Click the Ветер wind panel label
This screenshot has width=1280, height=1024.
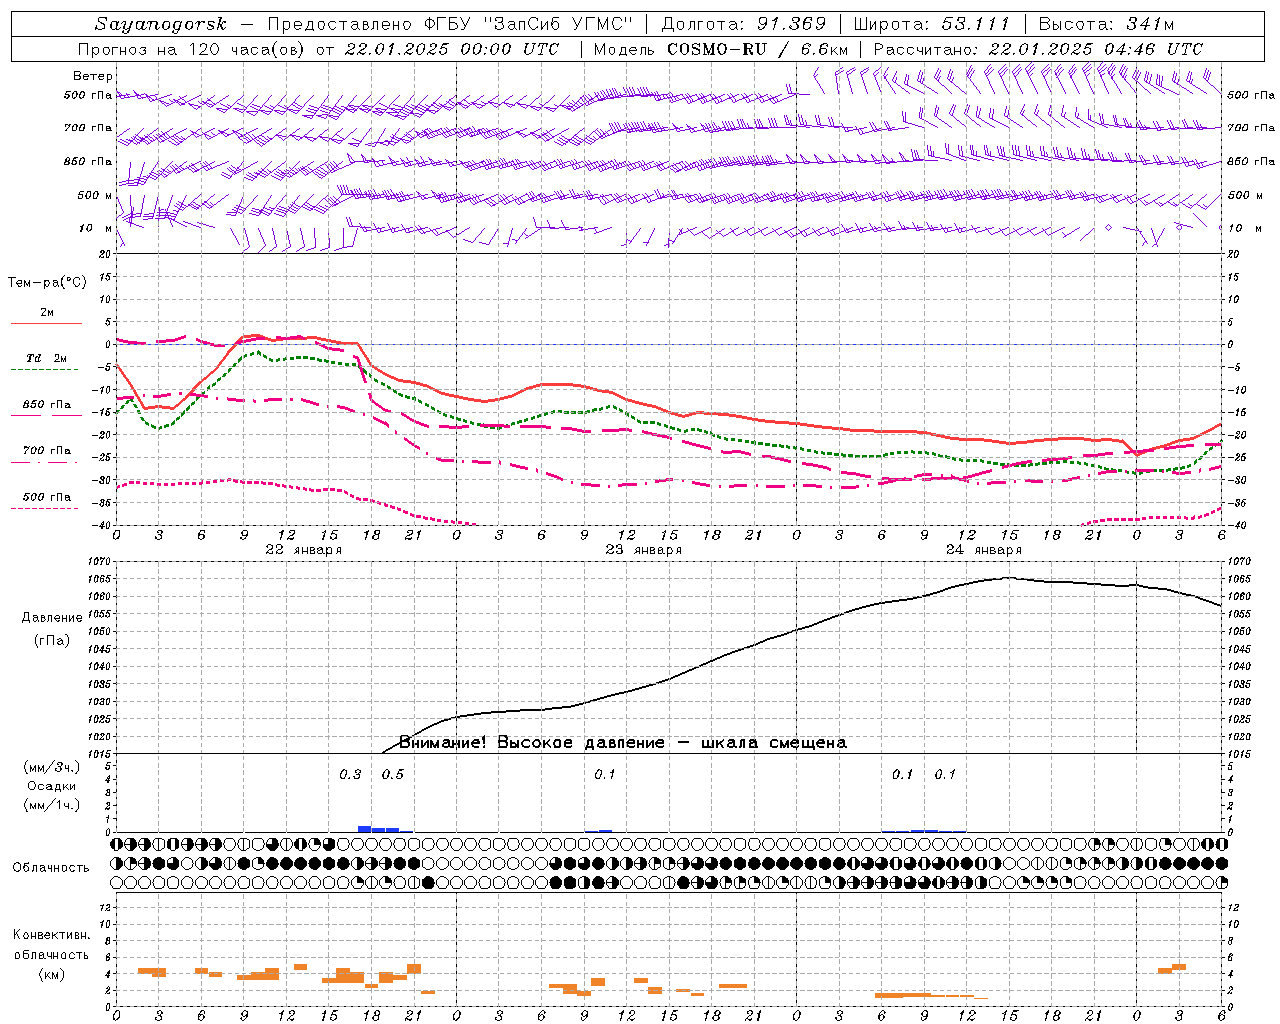[x=92, y=76]
